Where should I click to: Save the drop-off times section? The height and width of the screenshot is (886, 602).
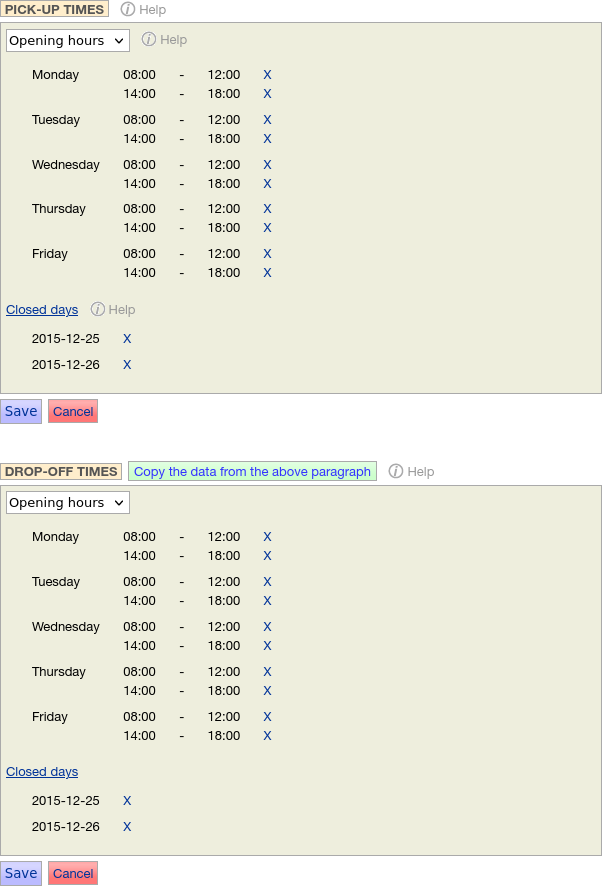click(x=21, y=874)
